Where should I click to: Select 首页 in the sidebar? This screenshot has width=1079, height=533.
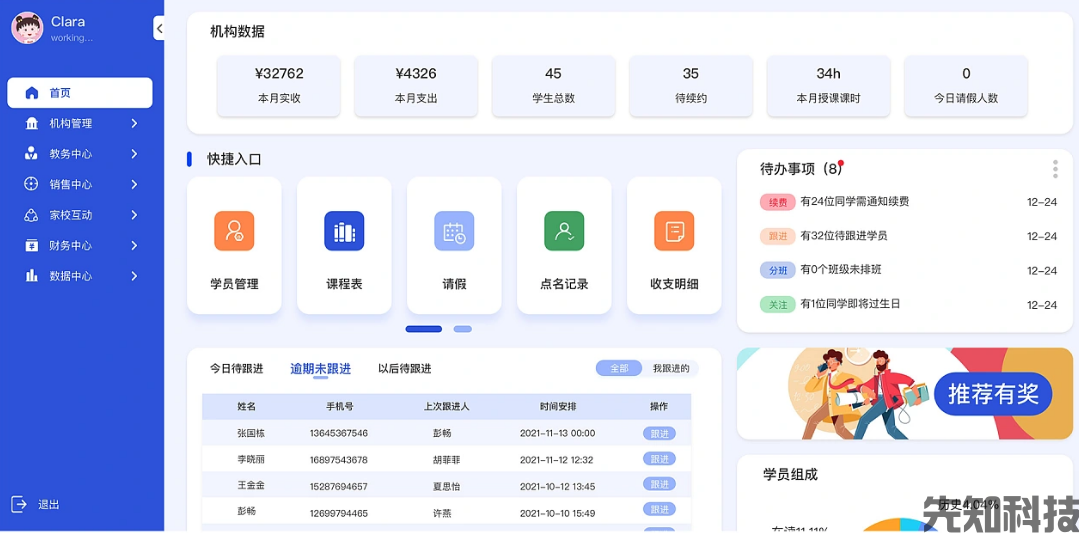80,93
